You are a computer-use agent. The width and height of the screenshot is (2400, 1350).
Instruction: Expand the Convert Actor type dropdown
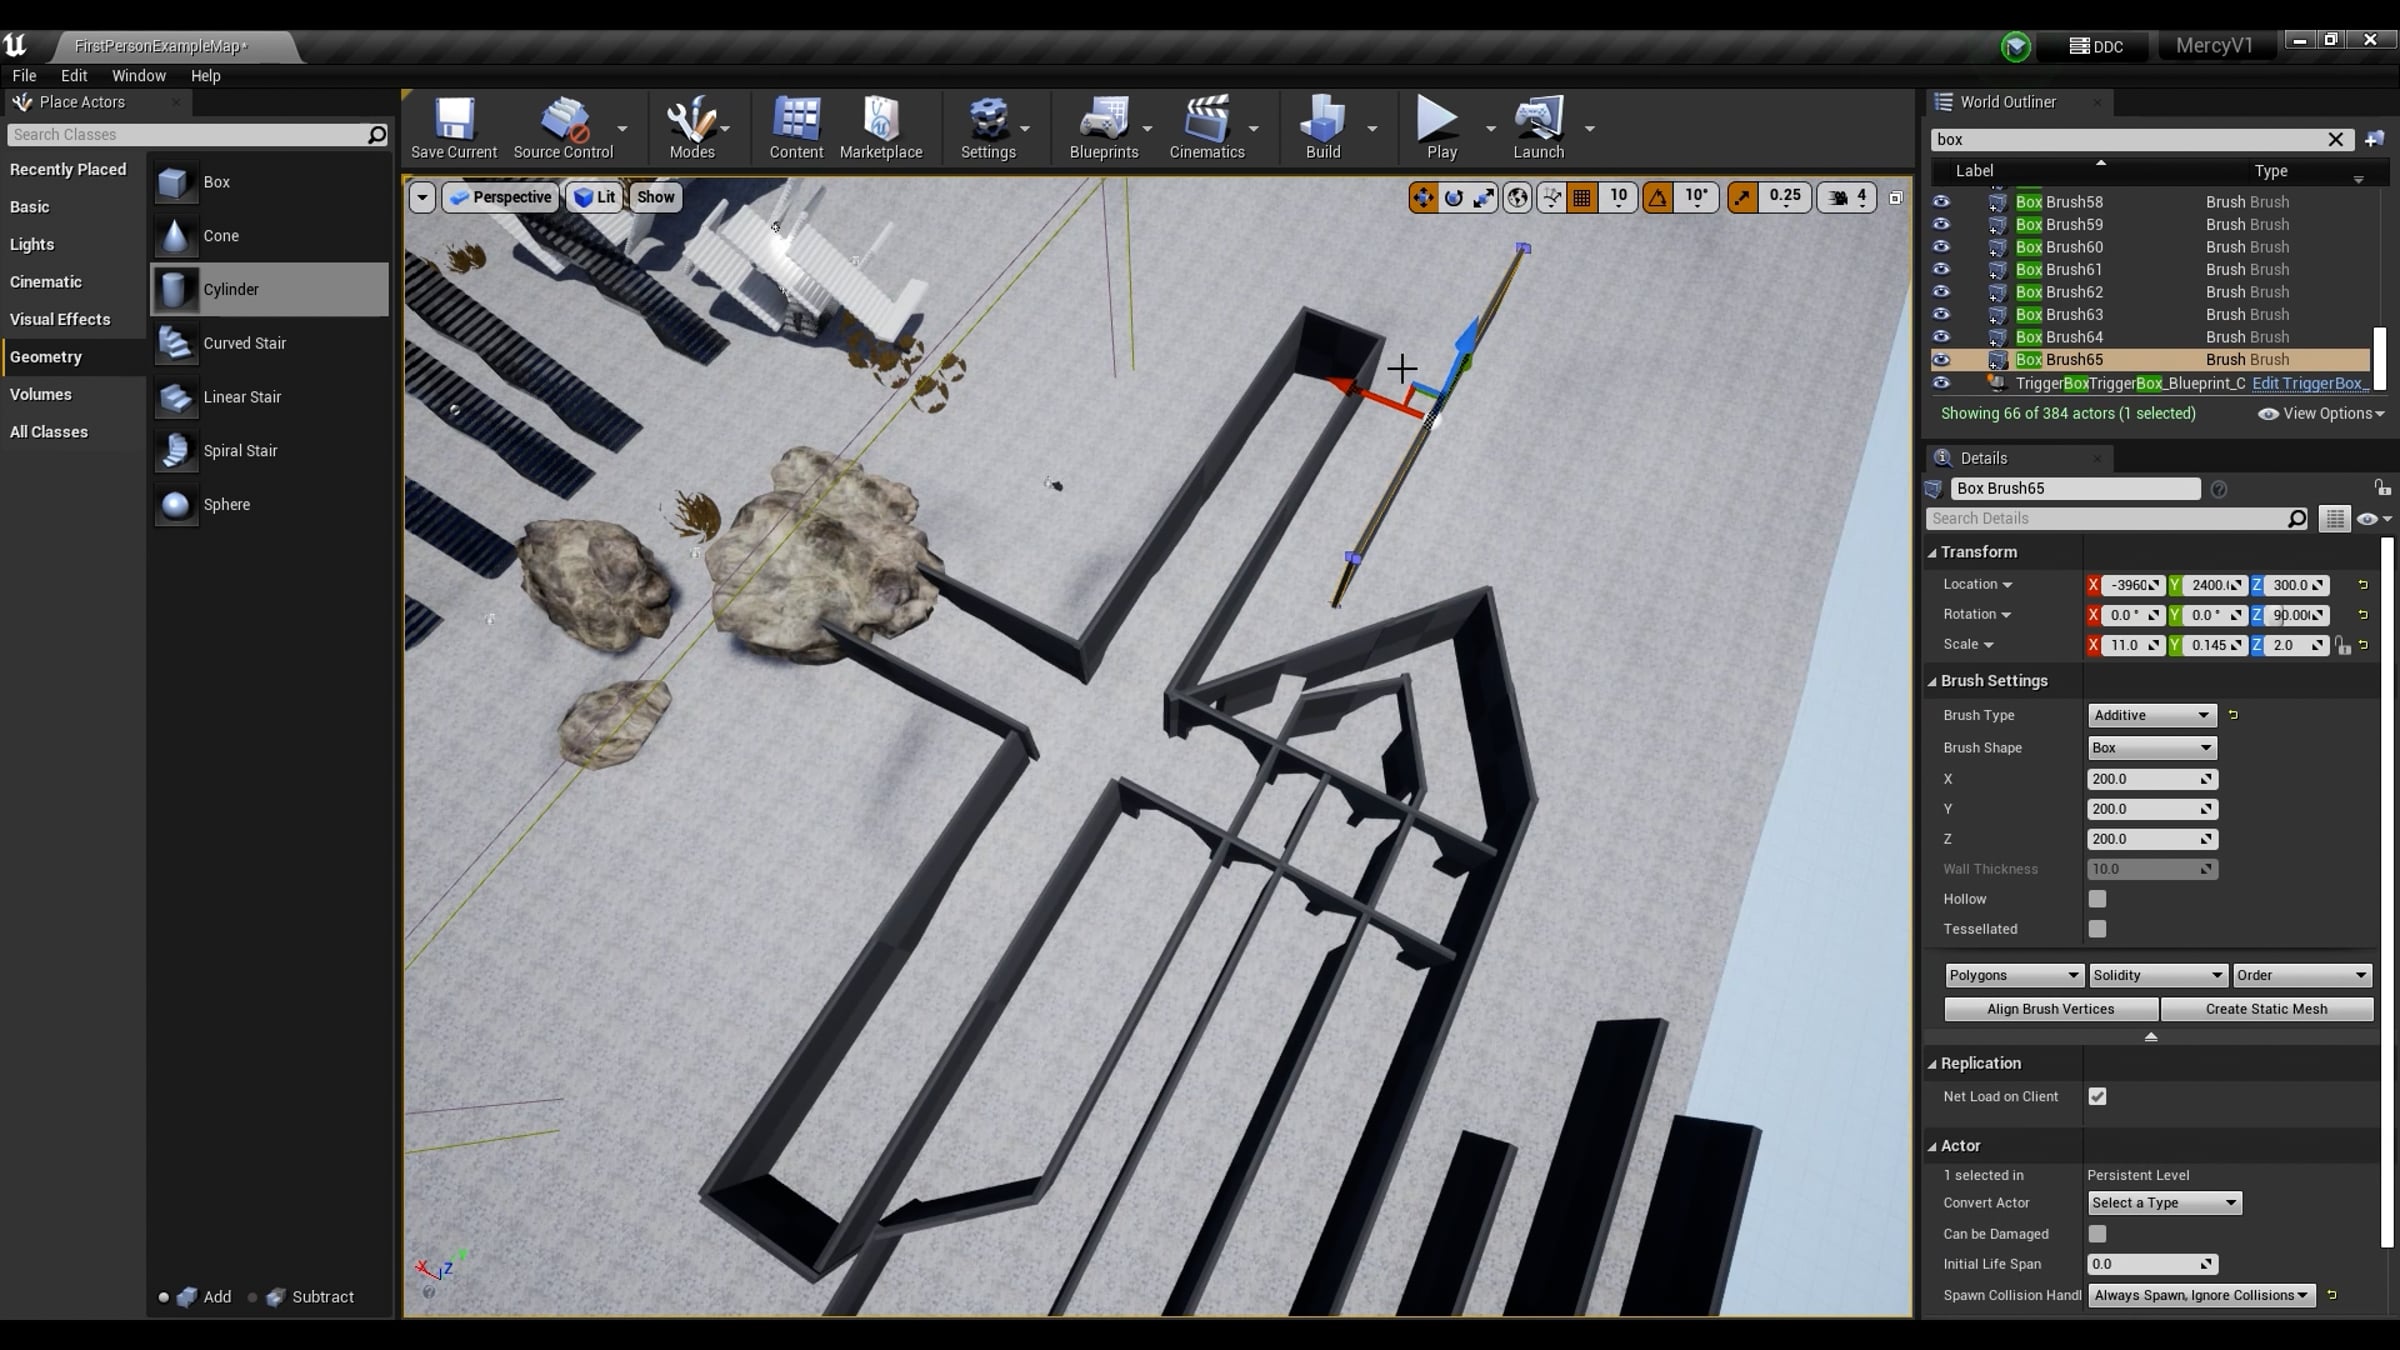coord(2165,1203)
